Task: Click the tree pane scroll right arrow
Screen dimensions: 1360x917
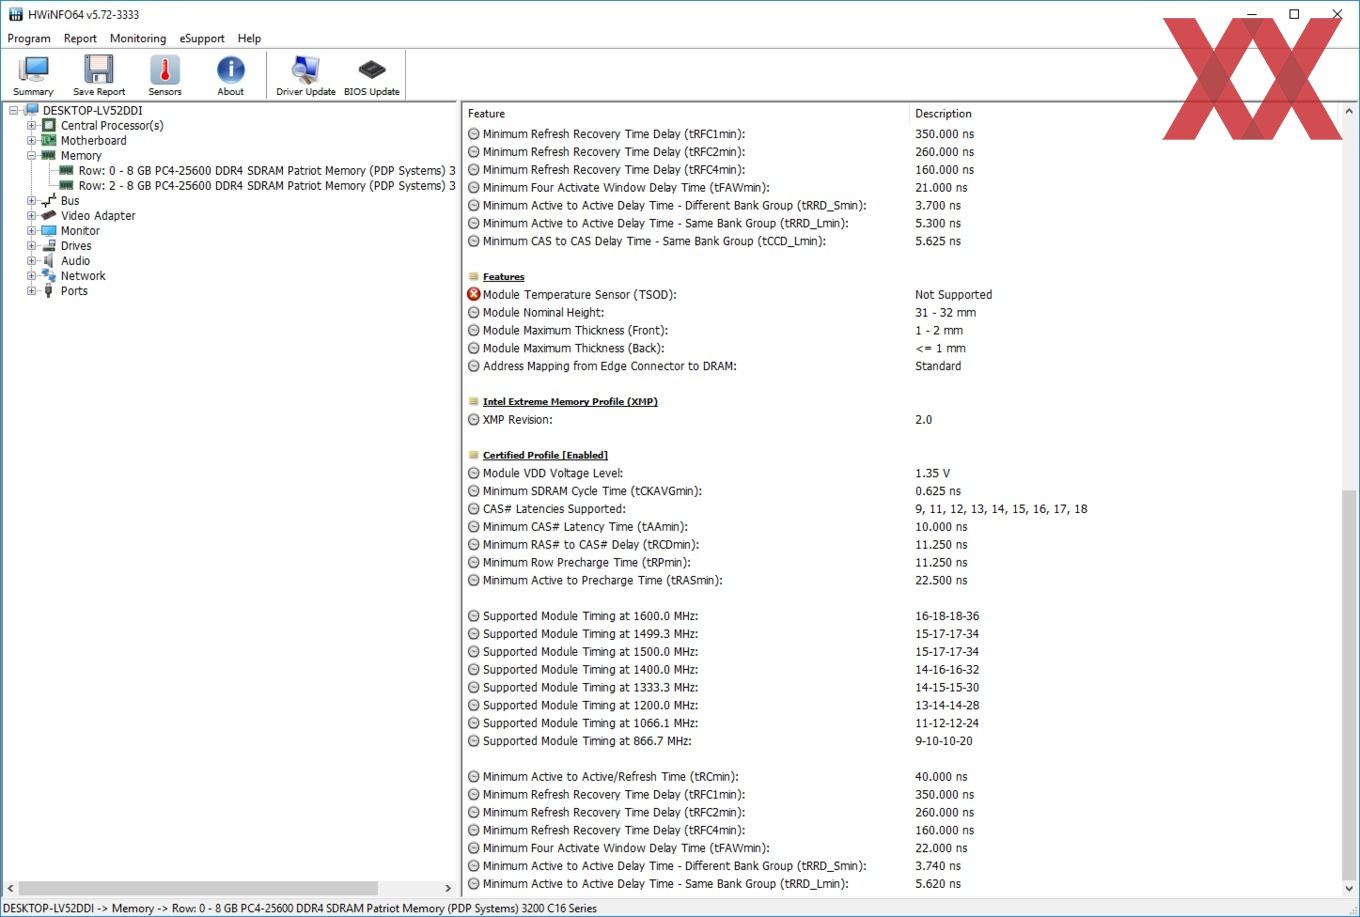Action: [448, 888]
